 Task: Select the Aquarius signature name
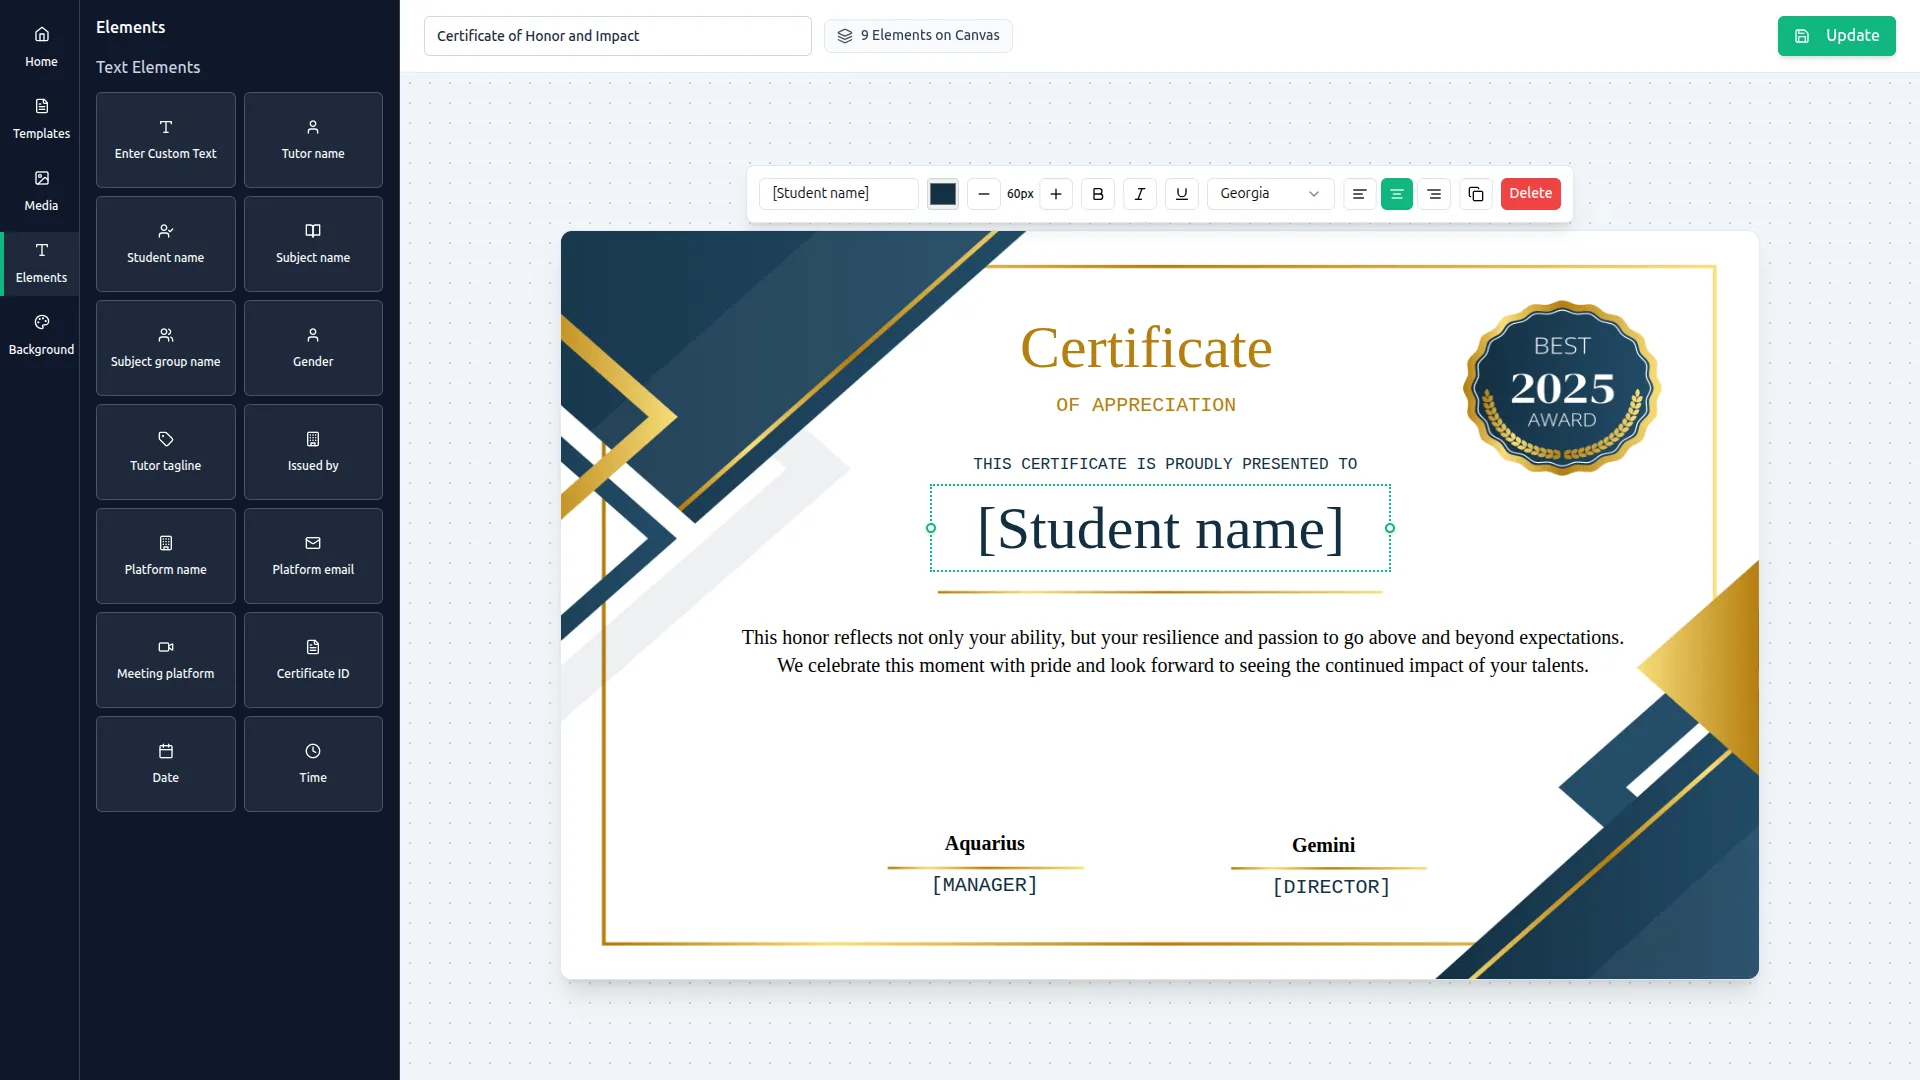pyautogui.click(x=985, y=843)
